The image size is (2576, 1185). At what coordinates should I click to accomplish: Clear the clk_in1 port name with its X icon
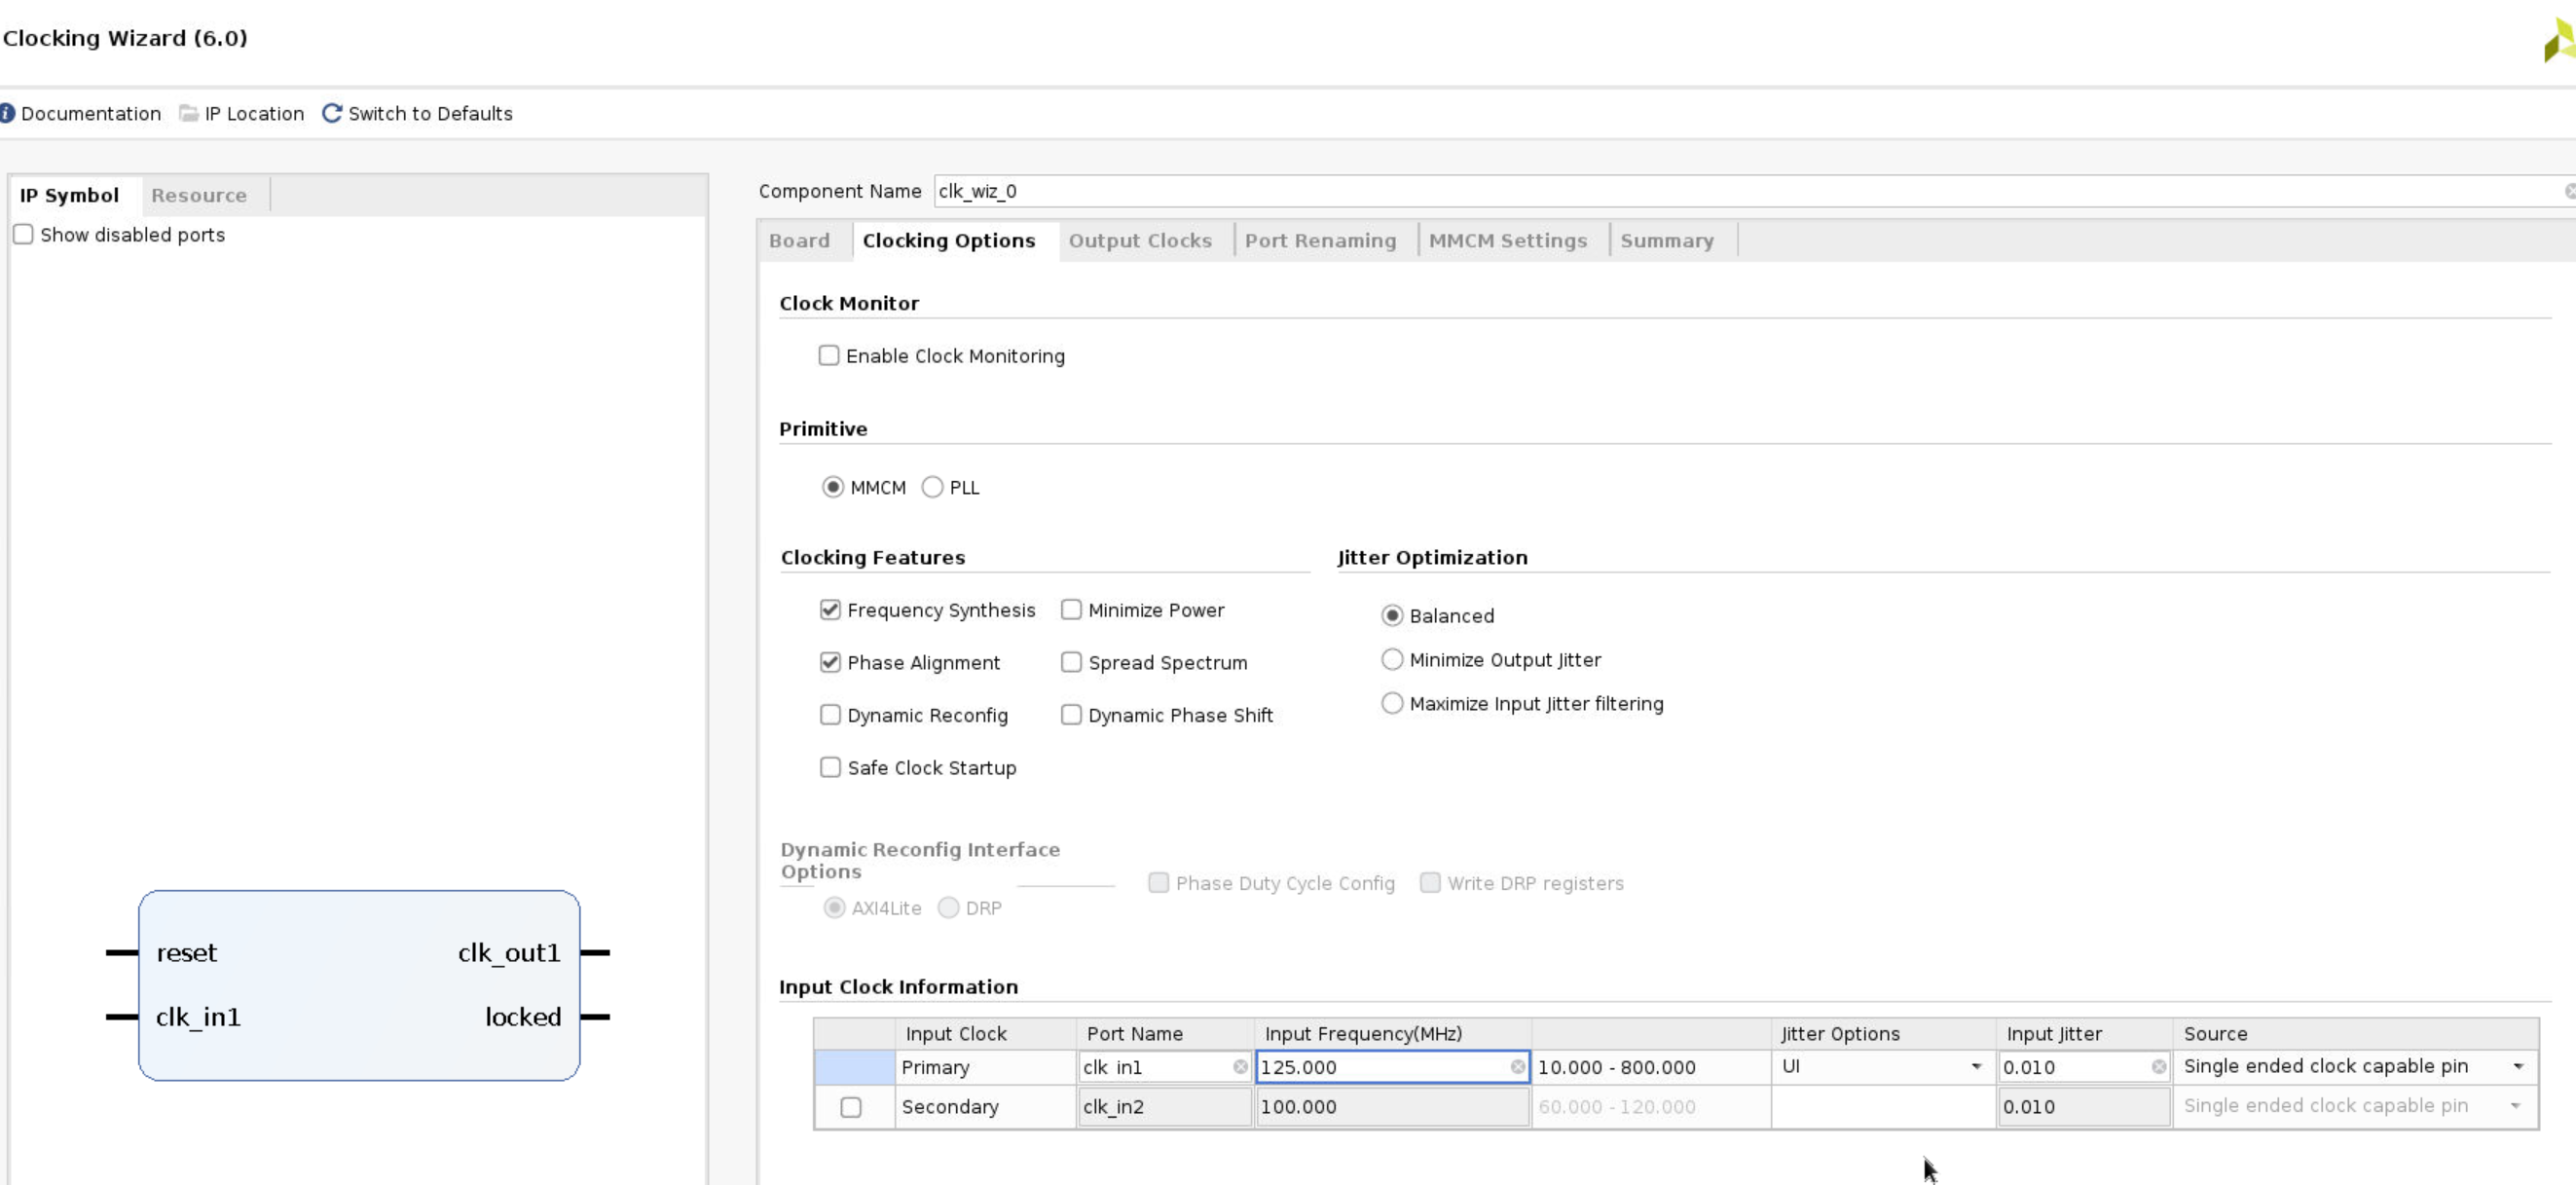click(x=1240, y=1067)
